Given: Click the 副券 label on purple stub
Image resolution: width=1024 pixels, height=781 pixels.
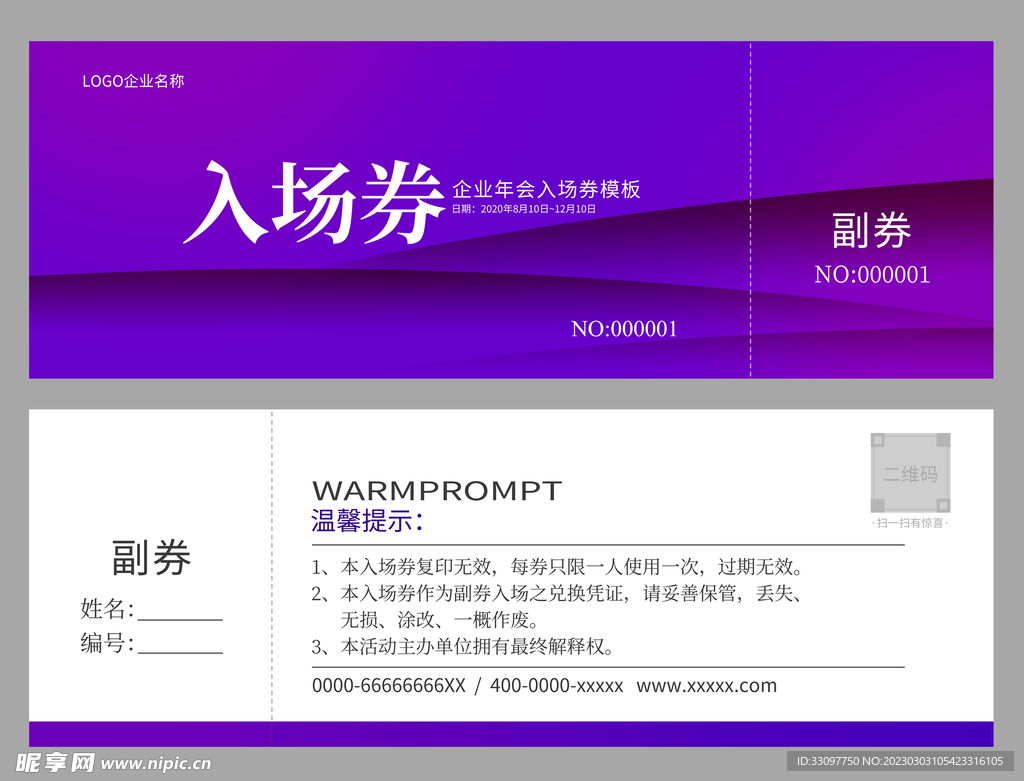Looking at the screenshot, I should pos(870,231).
